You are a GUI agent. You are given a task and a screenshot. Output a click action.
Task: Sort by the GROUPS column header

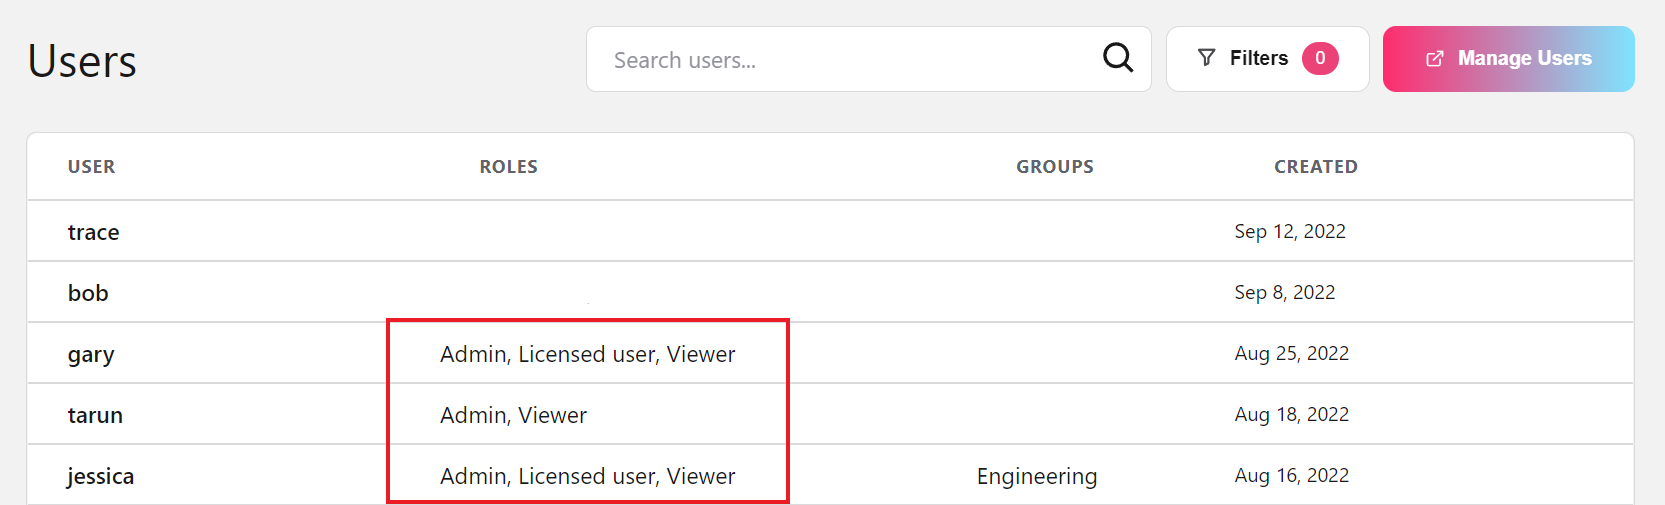click(x=1055, y=167)
